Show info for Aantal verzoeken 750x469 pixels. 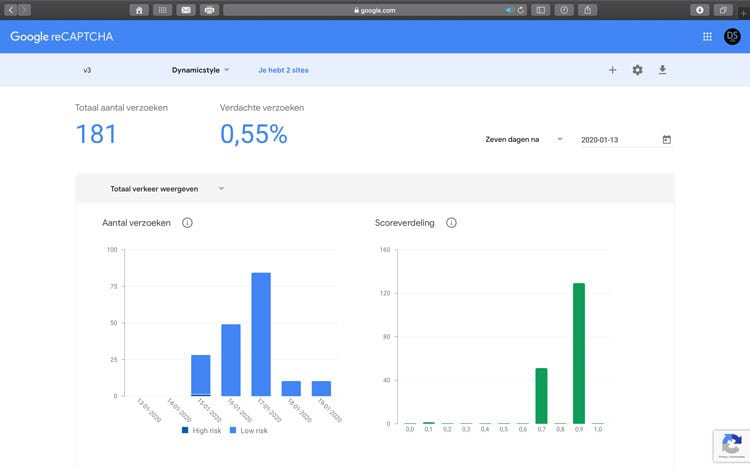tap(187, 223)
